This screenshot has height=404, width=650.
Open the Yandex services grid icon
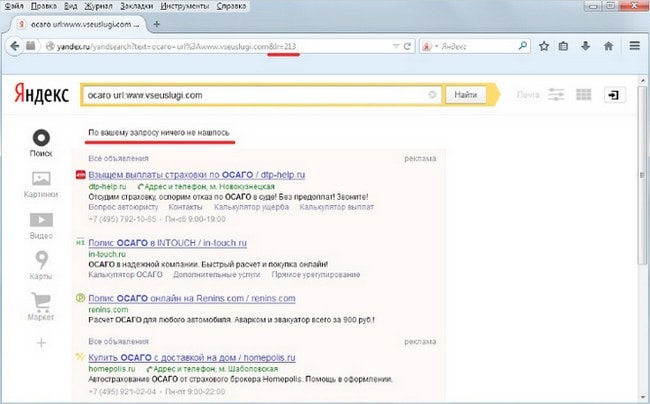[583, 95]
